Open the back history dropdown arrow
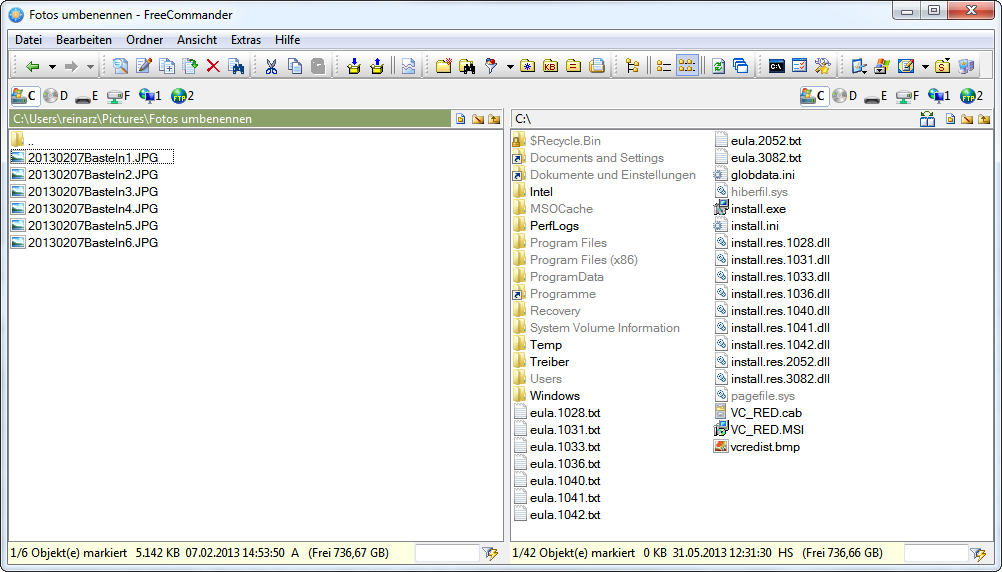Image resolution: width=1002 pixels, height=572 pixels. [x=52, y=67]
